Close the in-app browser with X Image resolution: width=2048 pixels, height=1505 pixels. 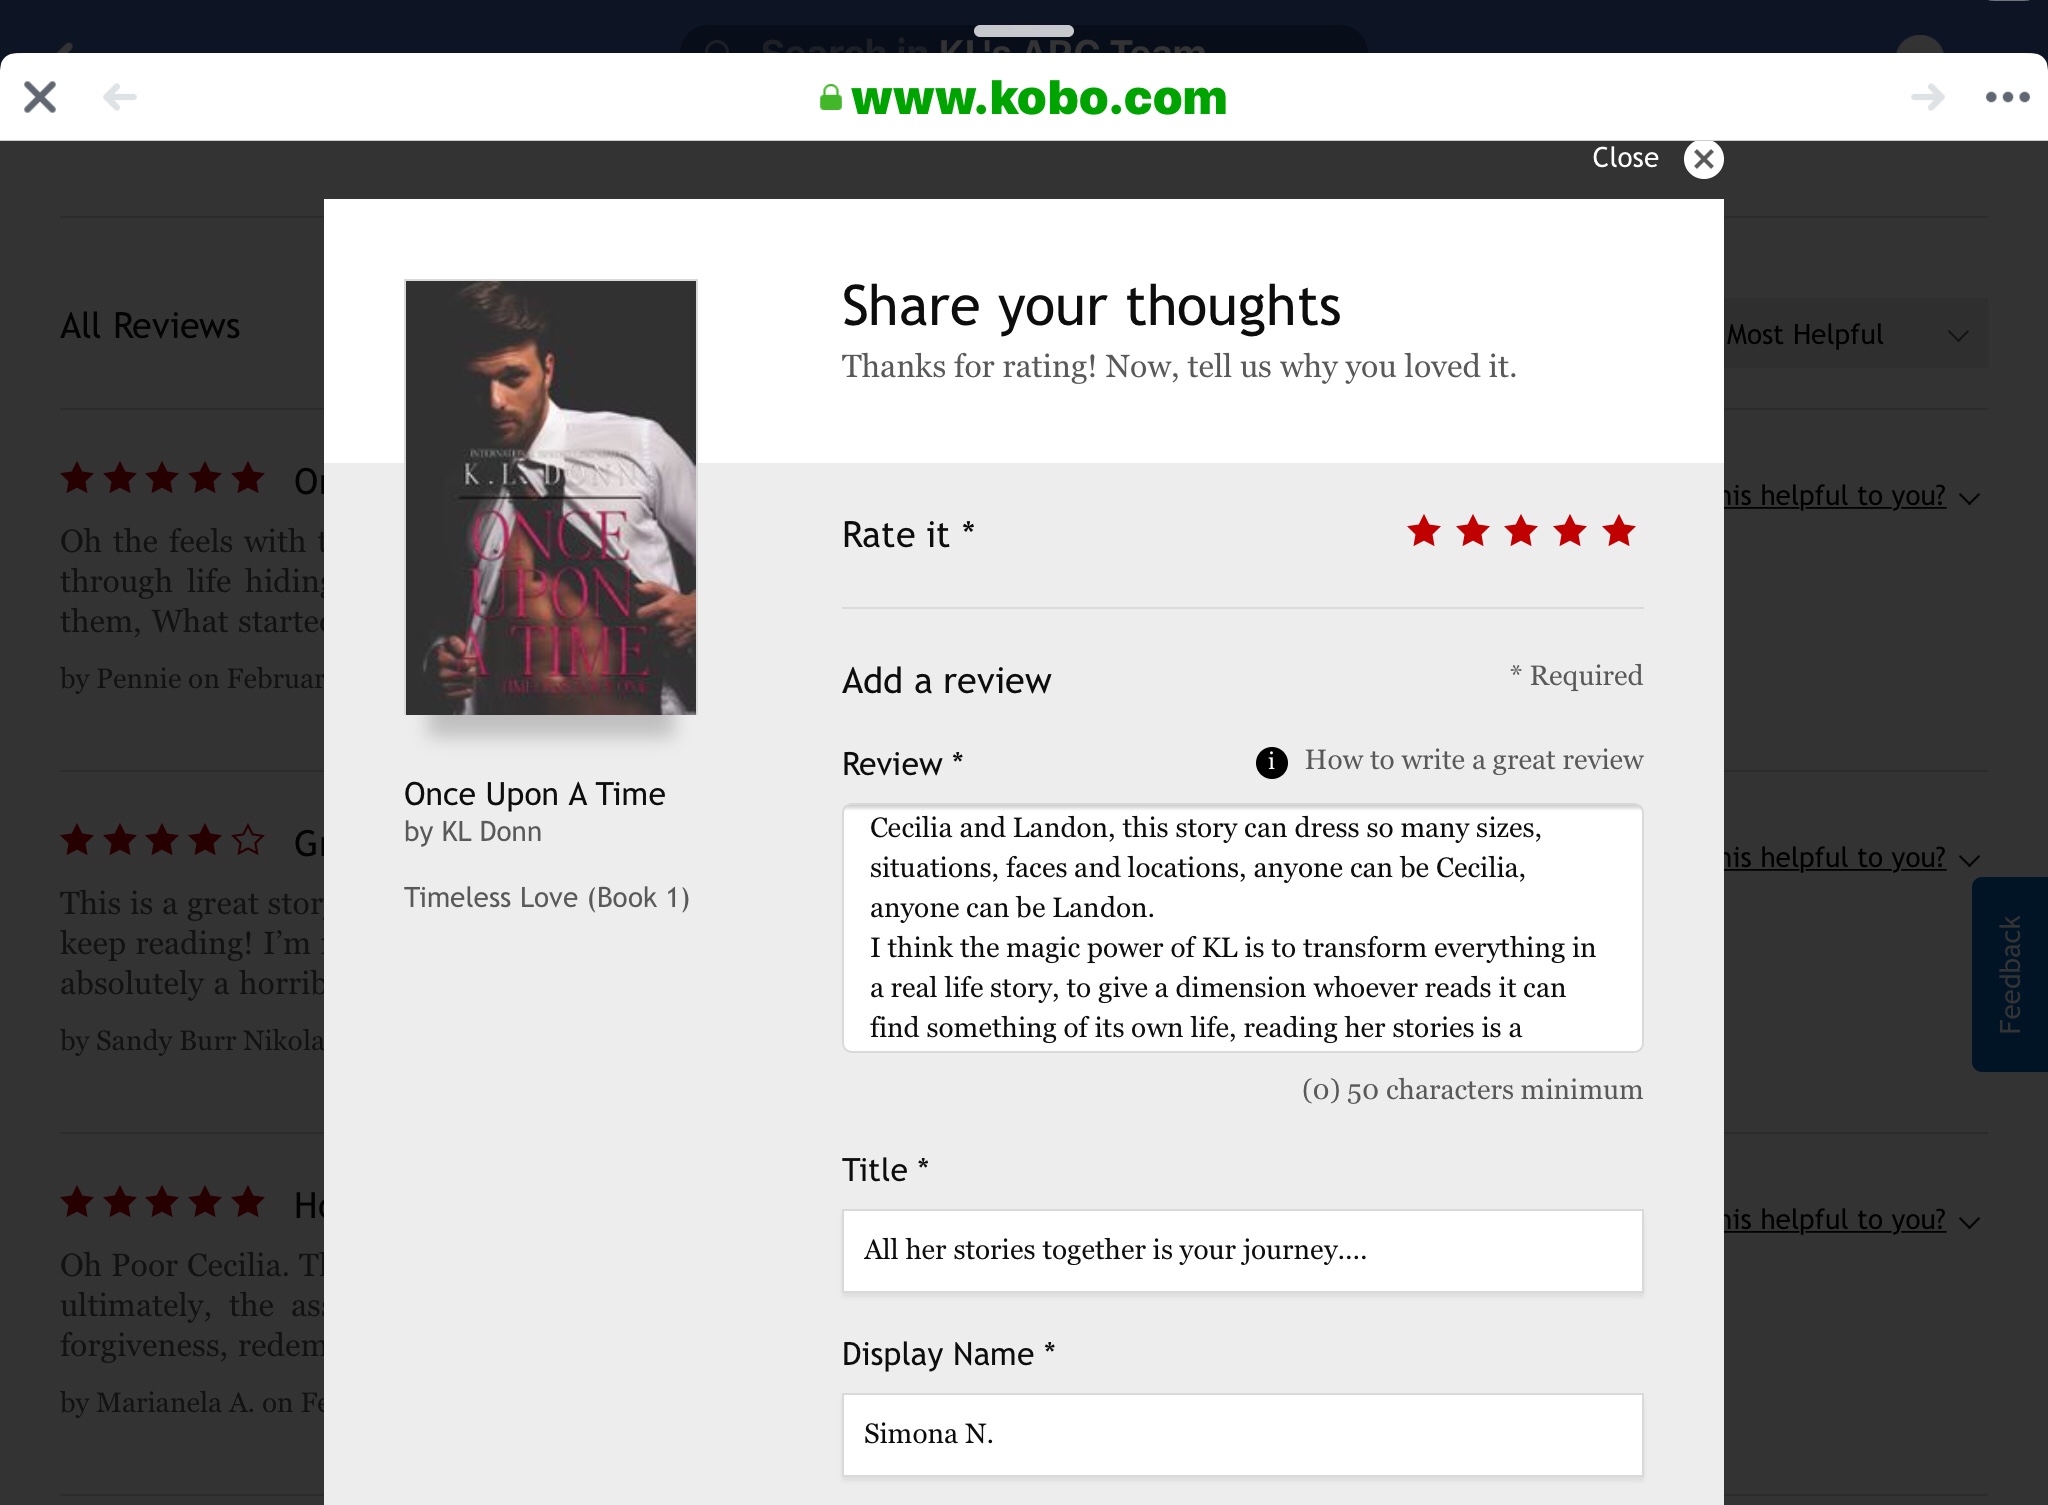pos(40,97)
